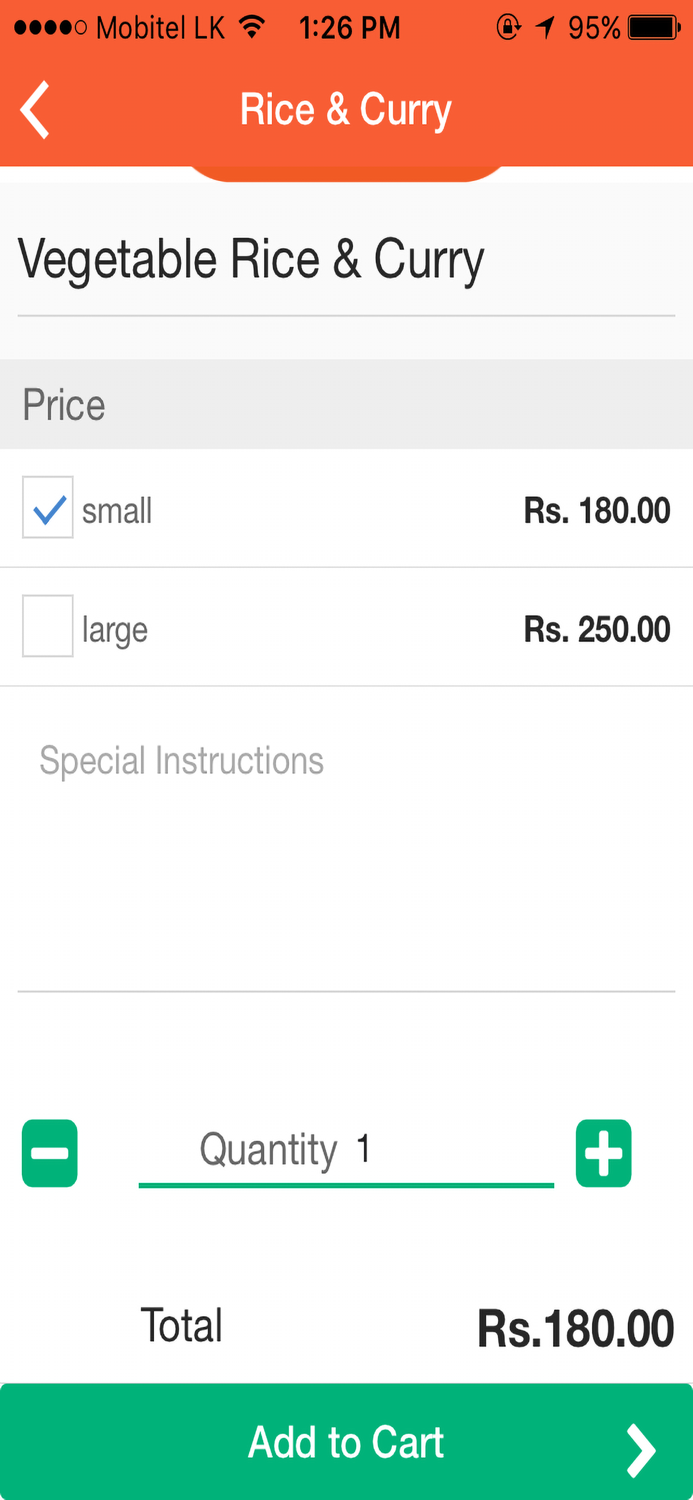Image resolution: width=693 pixels, height=1500 pixels.
Task: Tap the Add to Cart button
Action: coord(345,1441)
